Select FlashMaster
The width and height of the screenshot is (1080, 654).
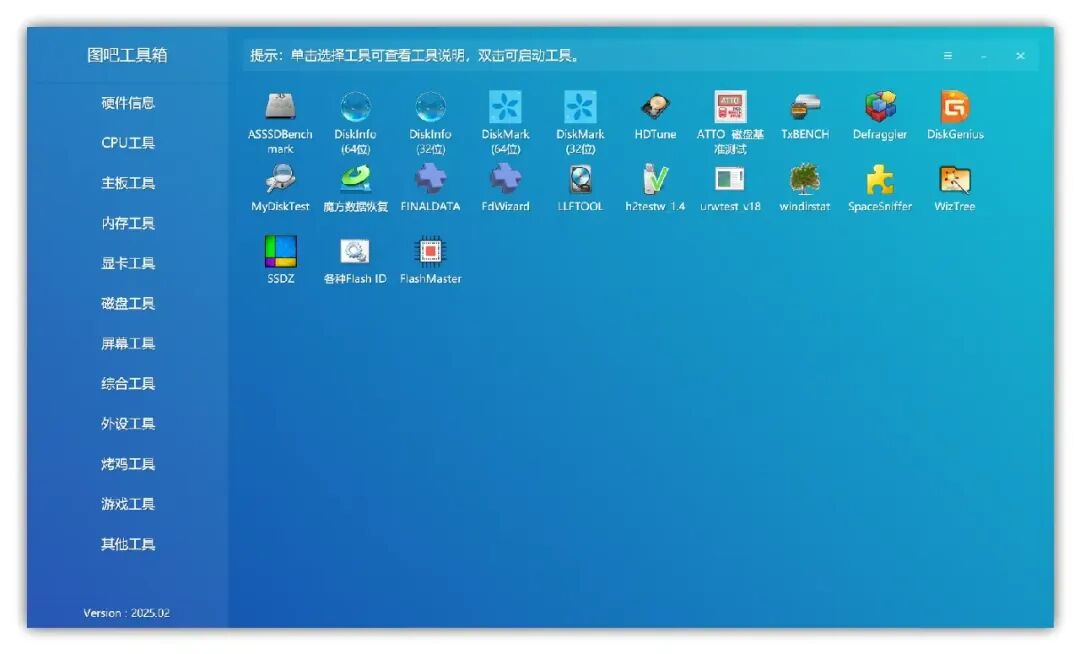click(x=430, y=253)
